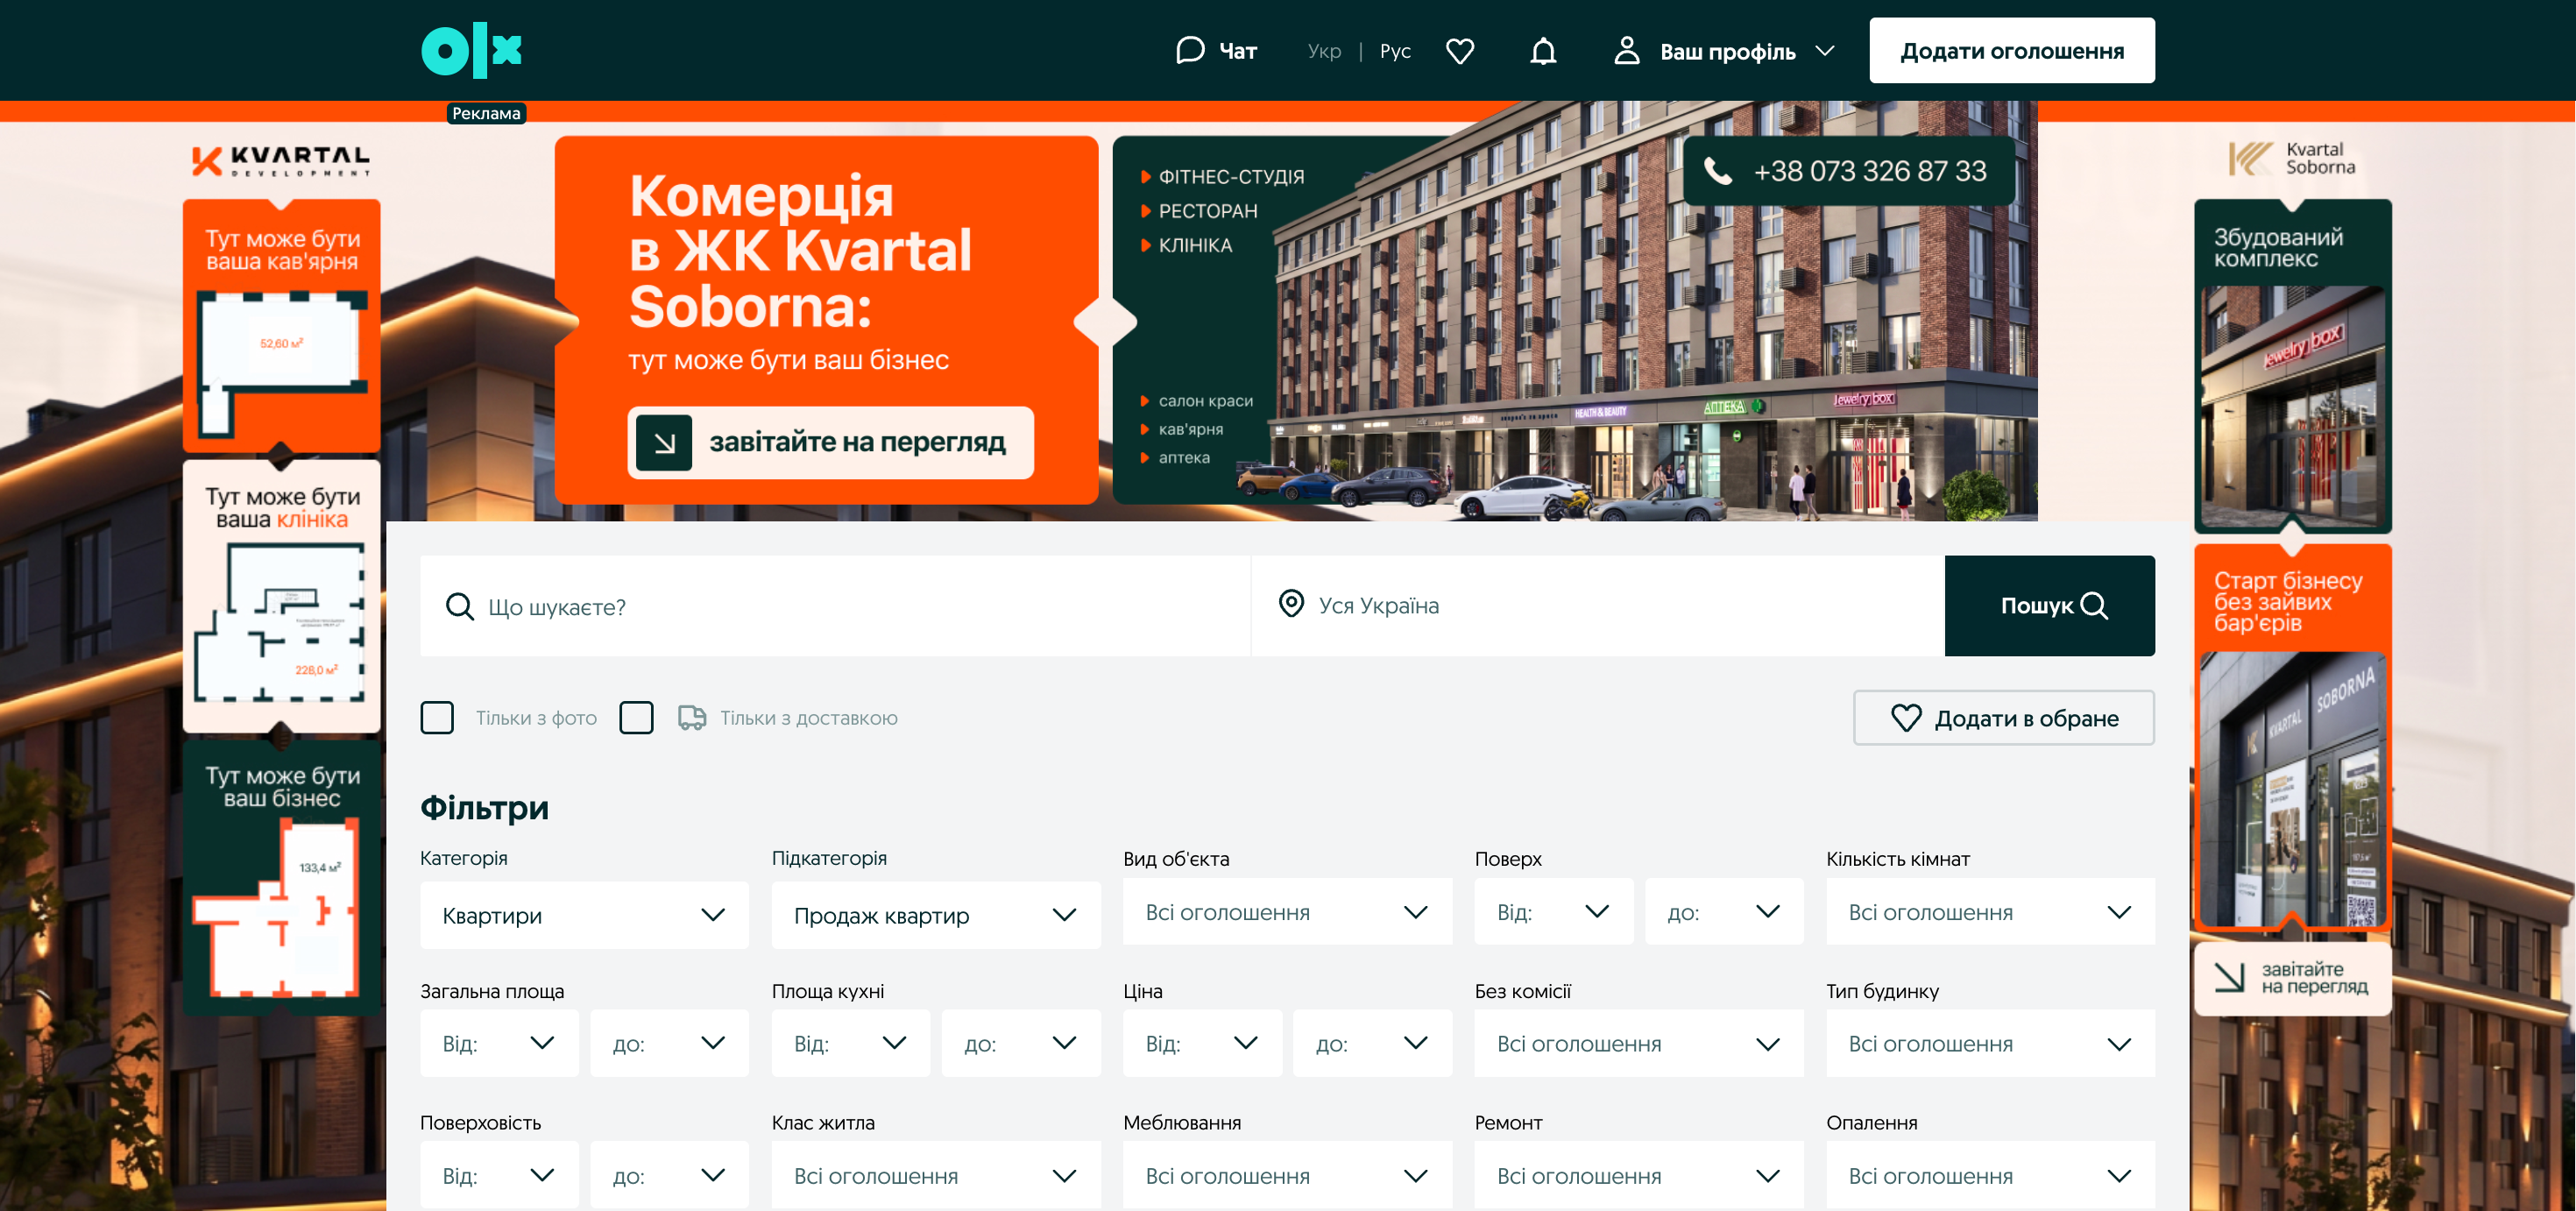Click the Реклама label
The height and width of the screenshot is (1211, 2576).
pos(486,113)
